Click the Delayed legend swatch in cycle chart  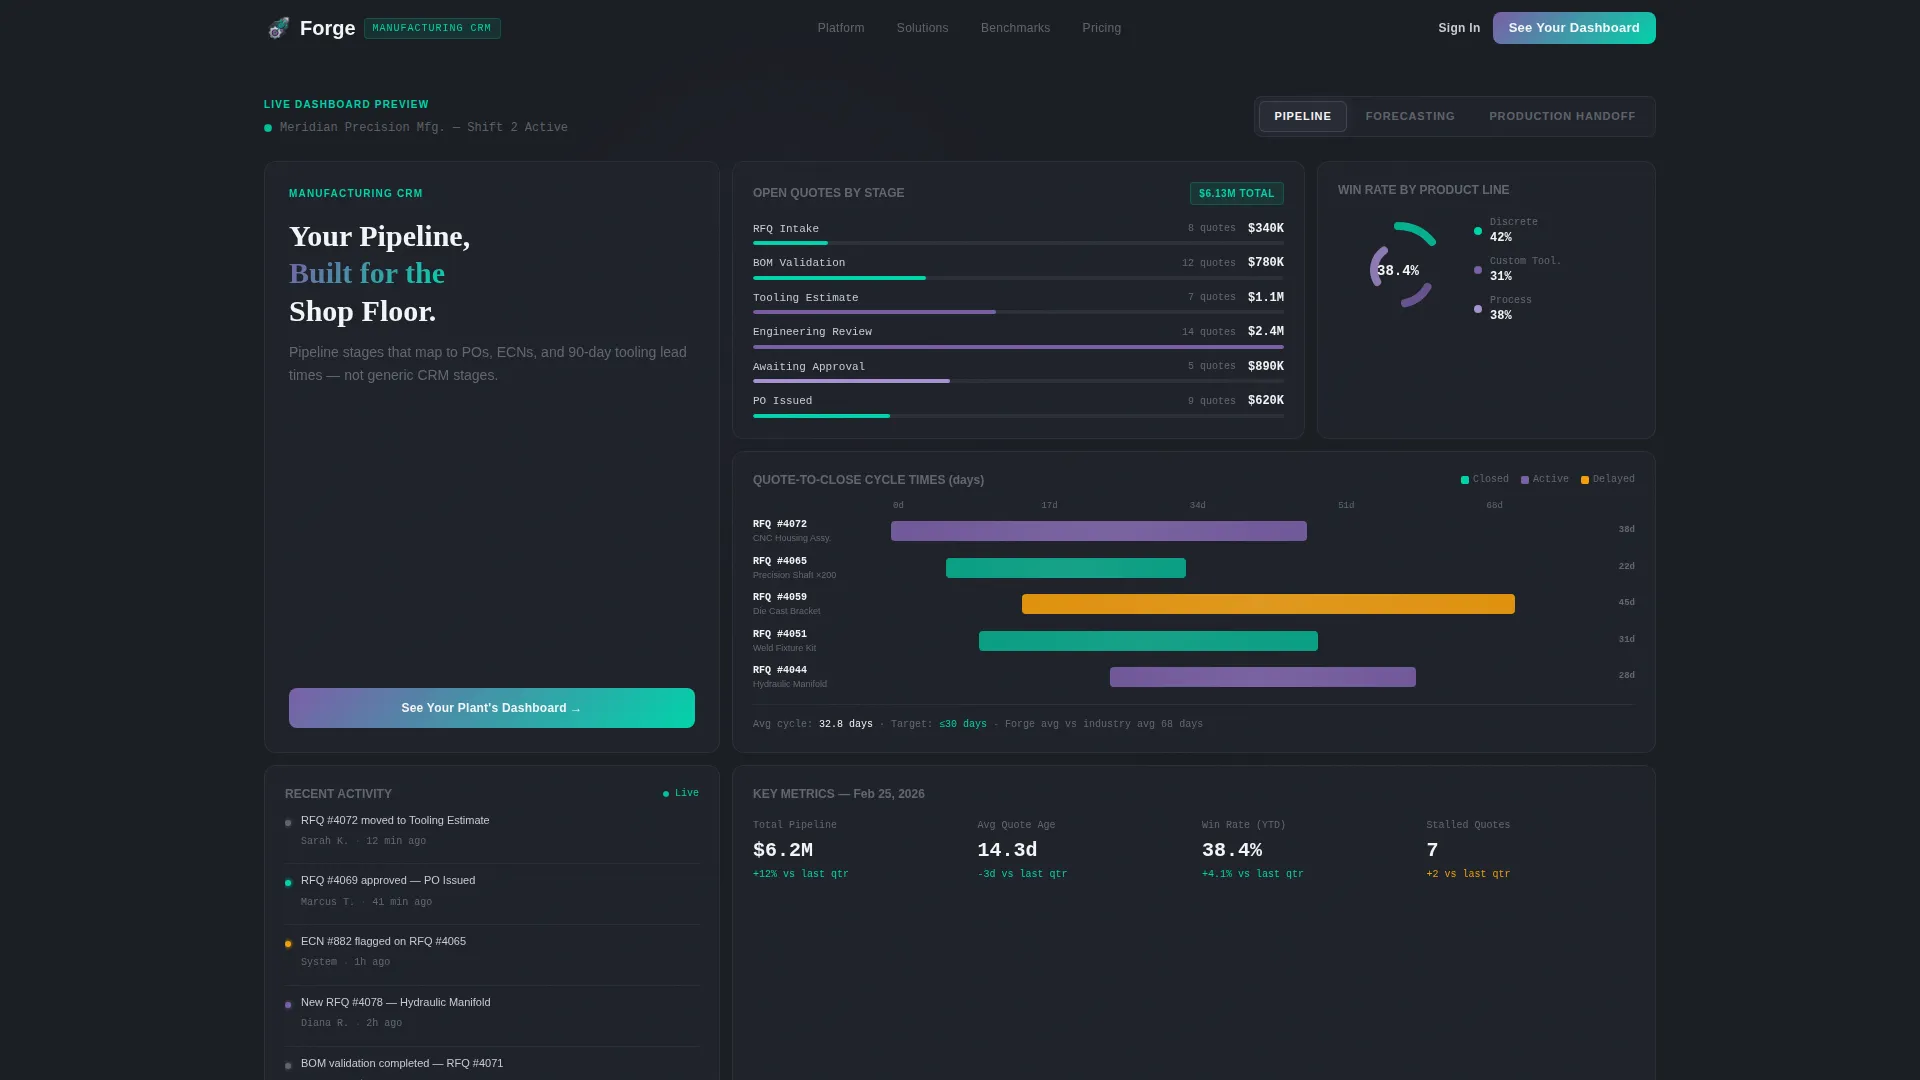(x=1585, y=480)
